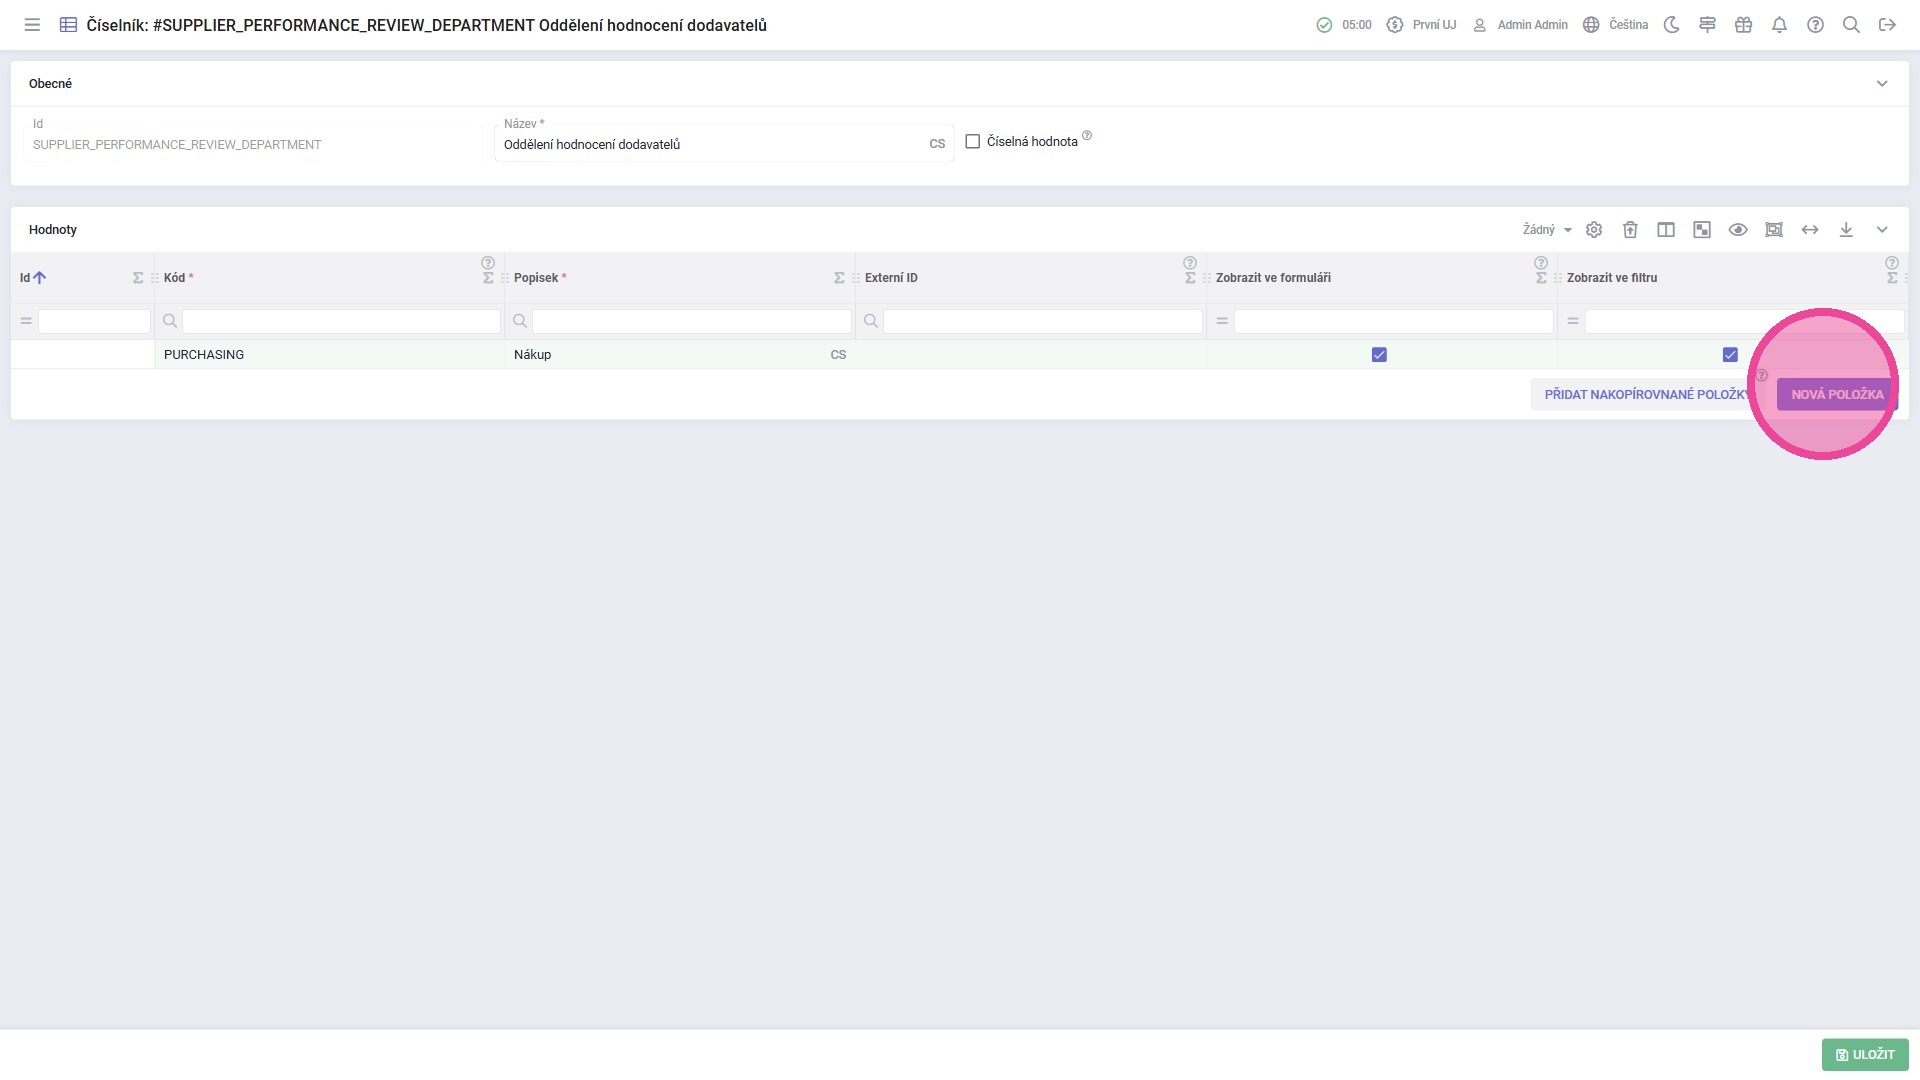The image size is (1920, 1080).
Task: Open the Admin Admin user profile
Action: 1520,25
